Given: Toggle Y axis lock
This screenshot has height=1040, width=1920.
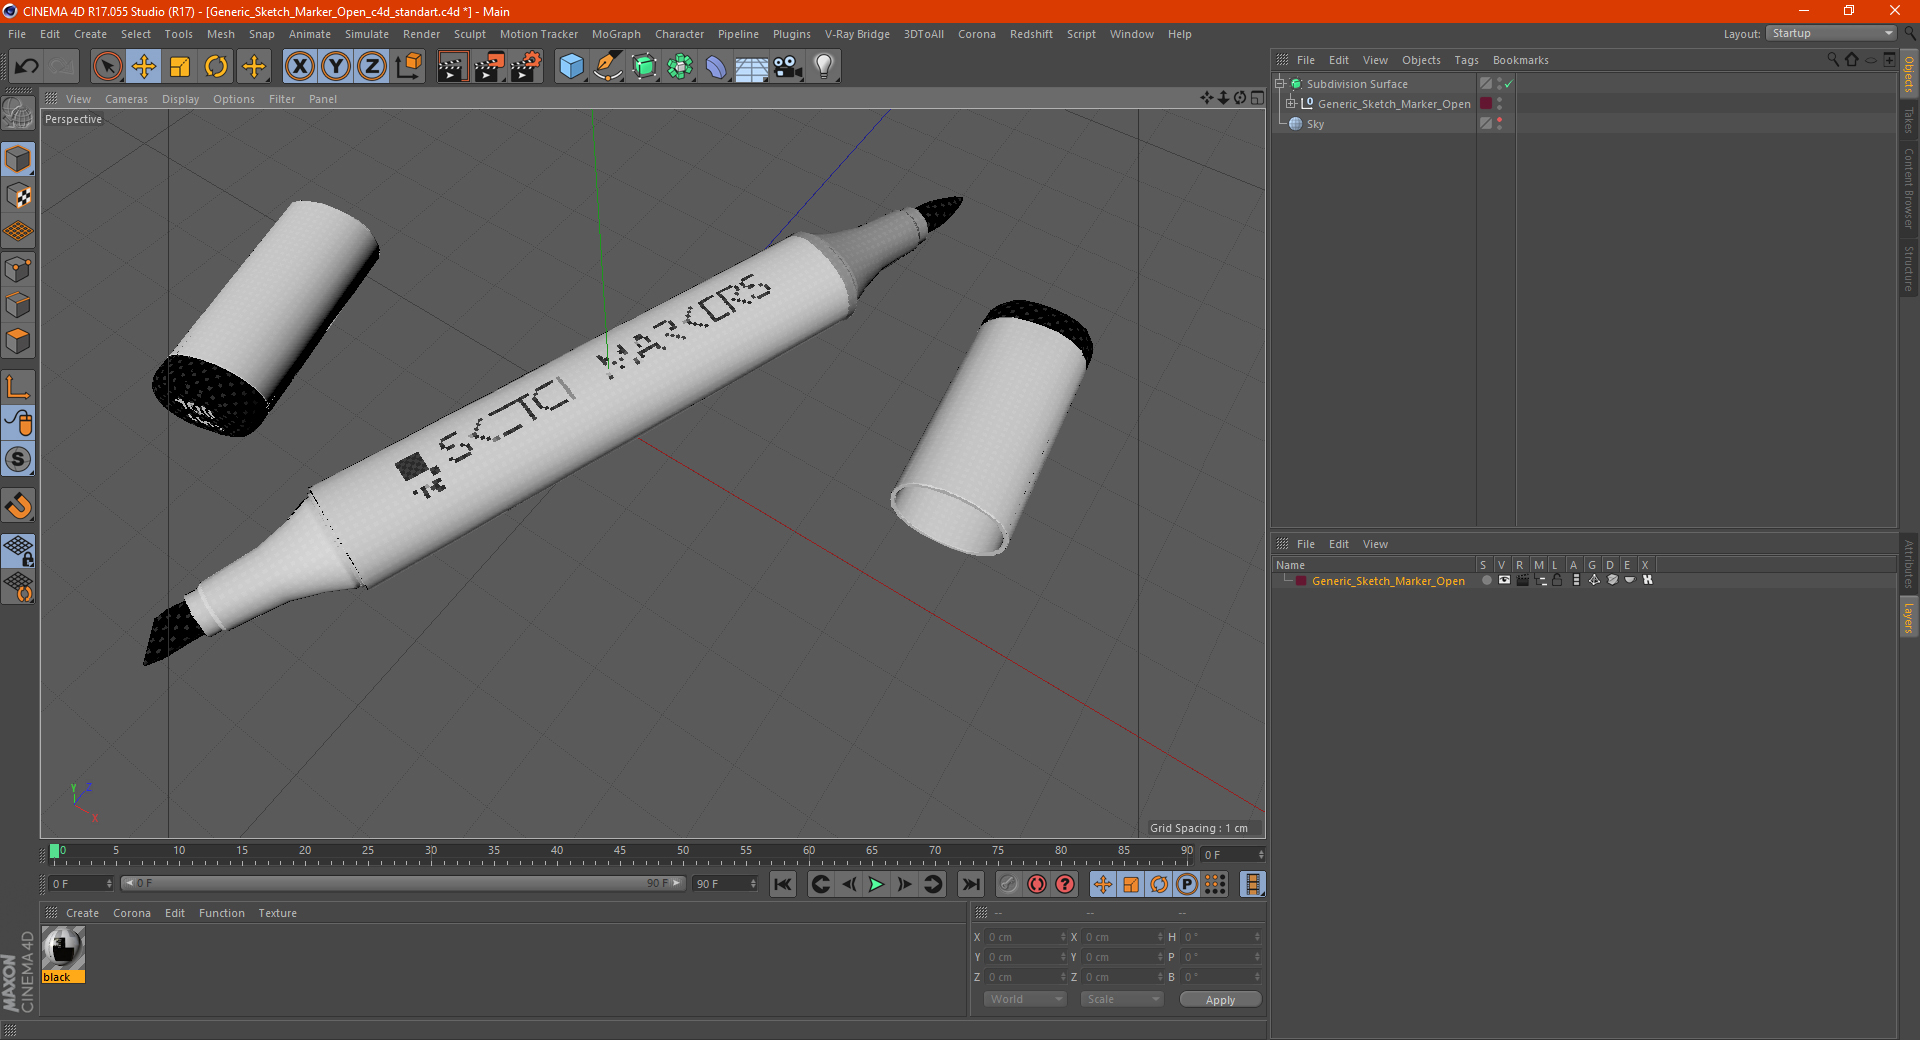Looking at the screenshot, I should [336, 67].
